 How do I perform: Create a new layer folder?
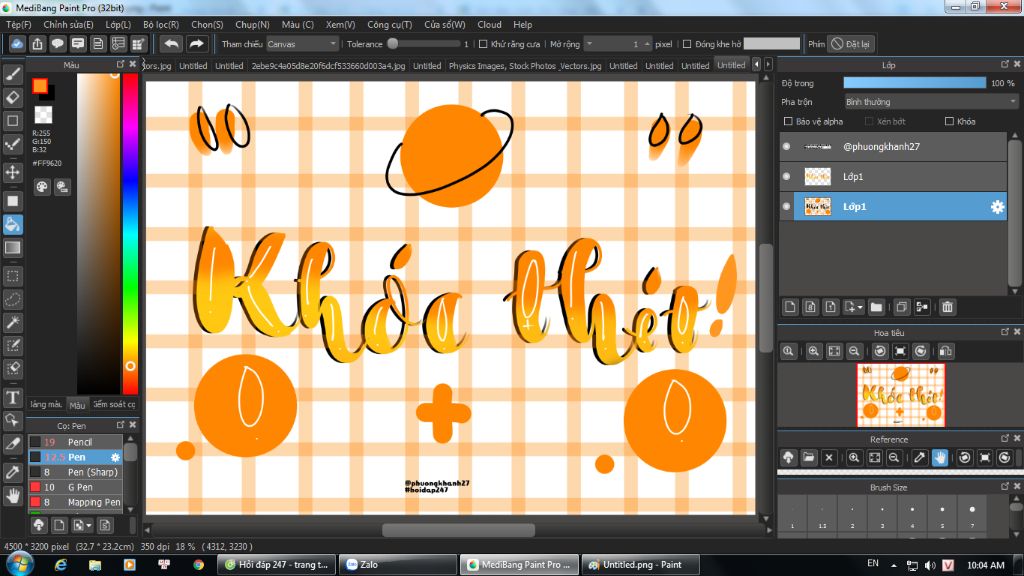876,307
